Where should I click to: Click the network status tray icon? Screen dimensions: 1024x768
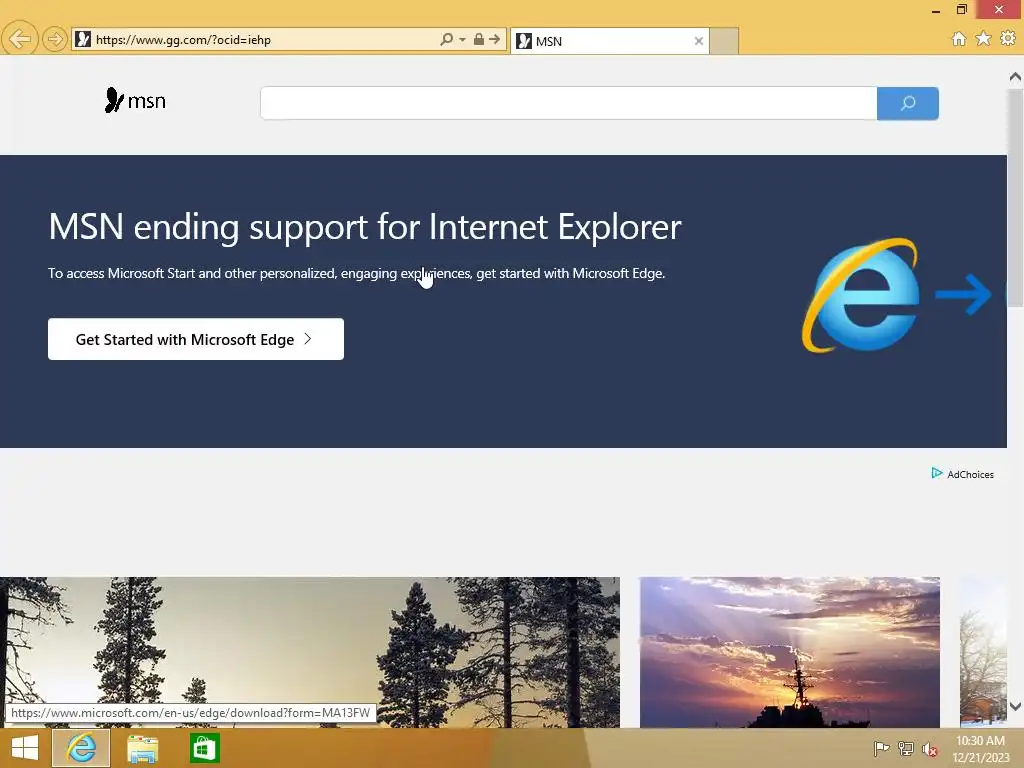[x=906, y=748]
